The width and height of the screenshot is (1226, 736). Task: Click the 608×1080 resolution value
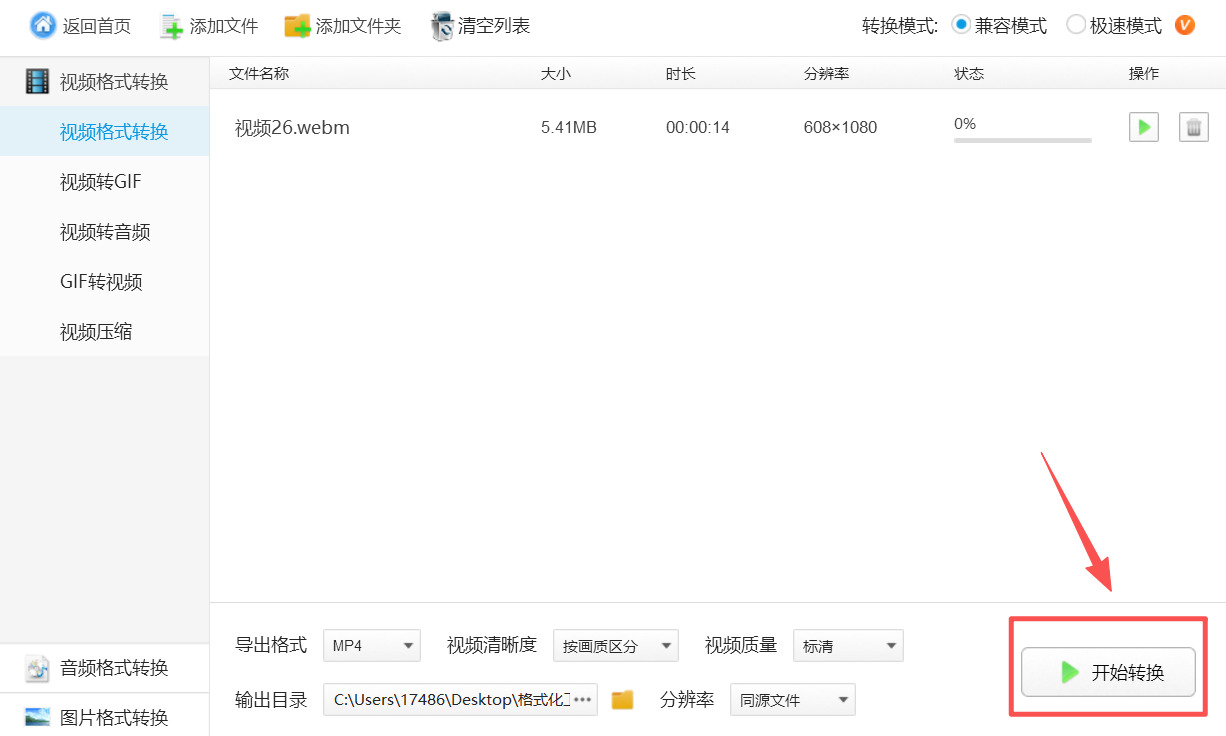pyautogui.click(x=840, y=127)
